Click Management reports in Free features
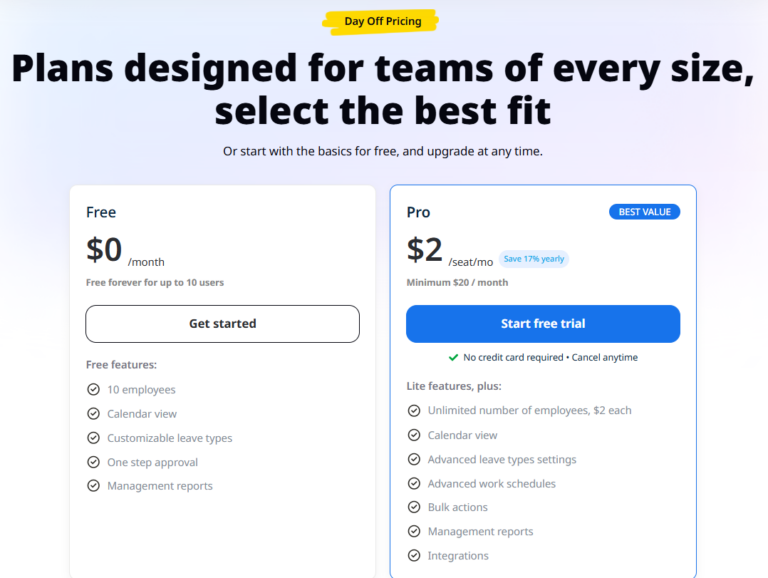768x578 pixels. [x=160, y=486]
